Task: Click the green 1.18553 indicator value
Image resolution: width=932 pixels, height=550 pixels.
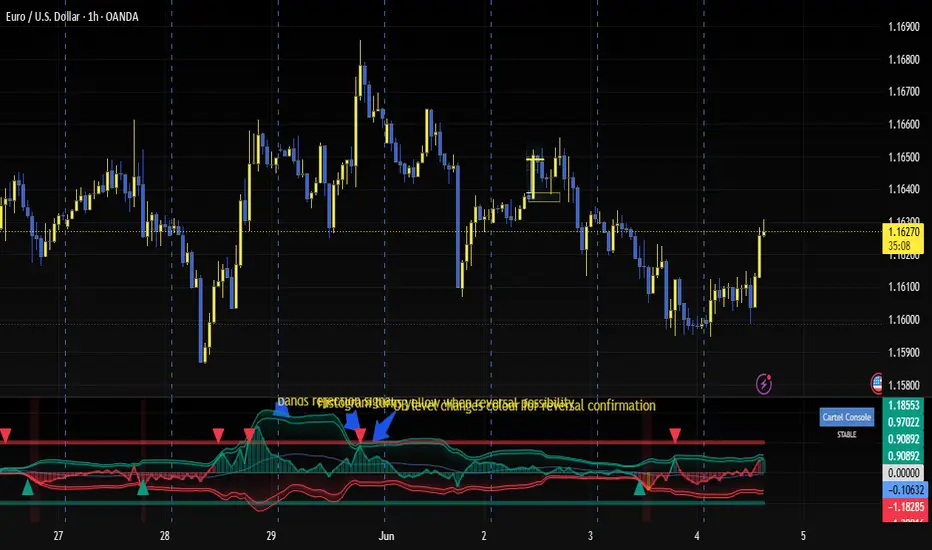Action: point(903,406)
